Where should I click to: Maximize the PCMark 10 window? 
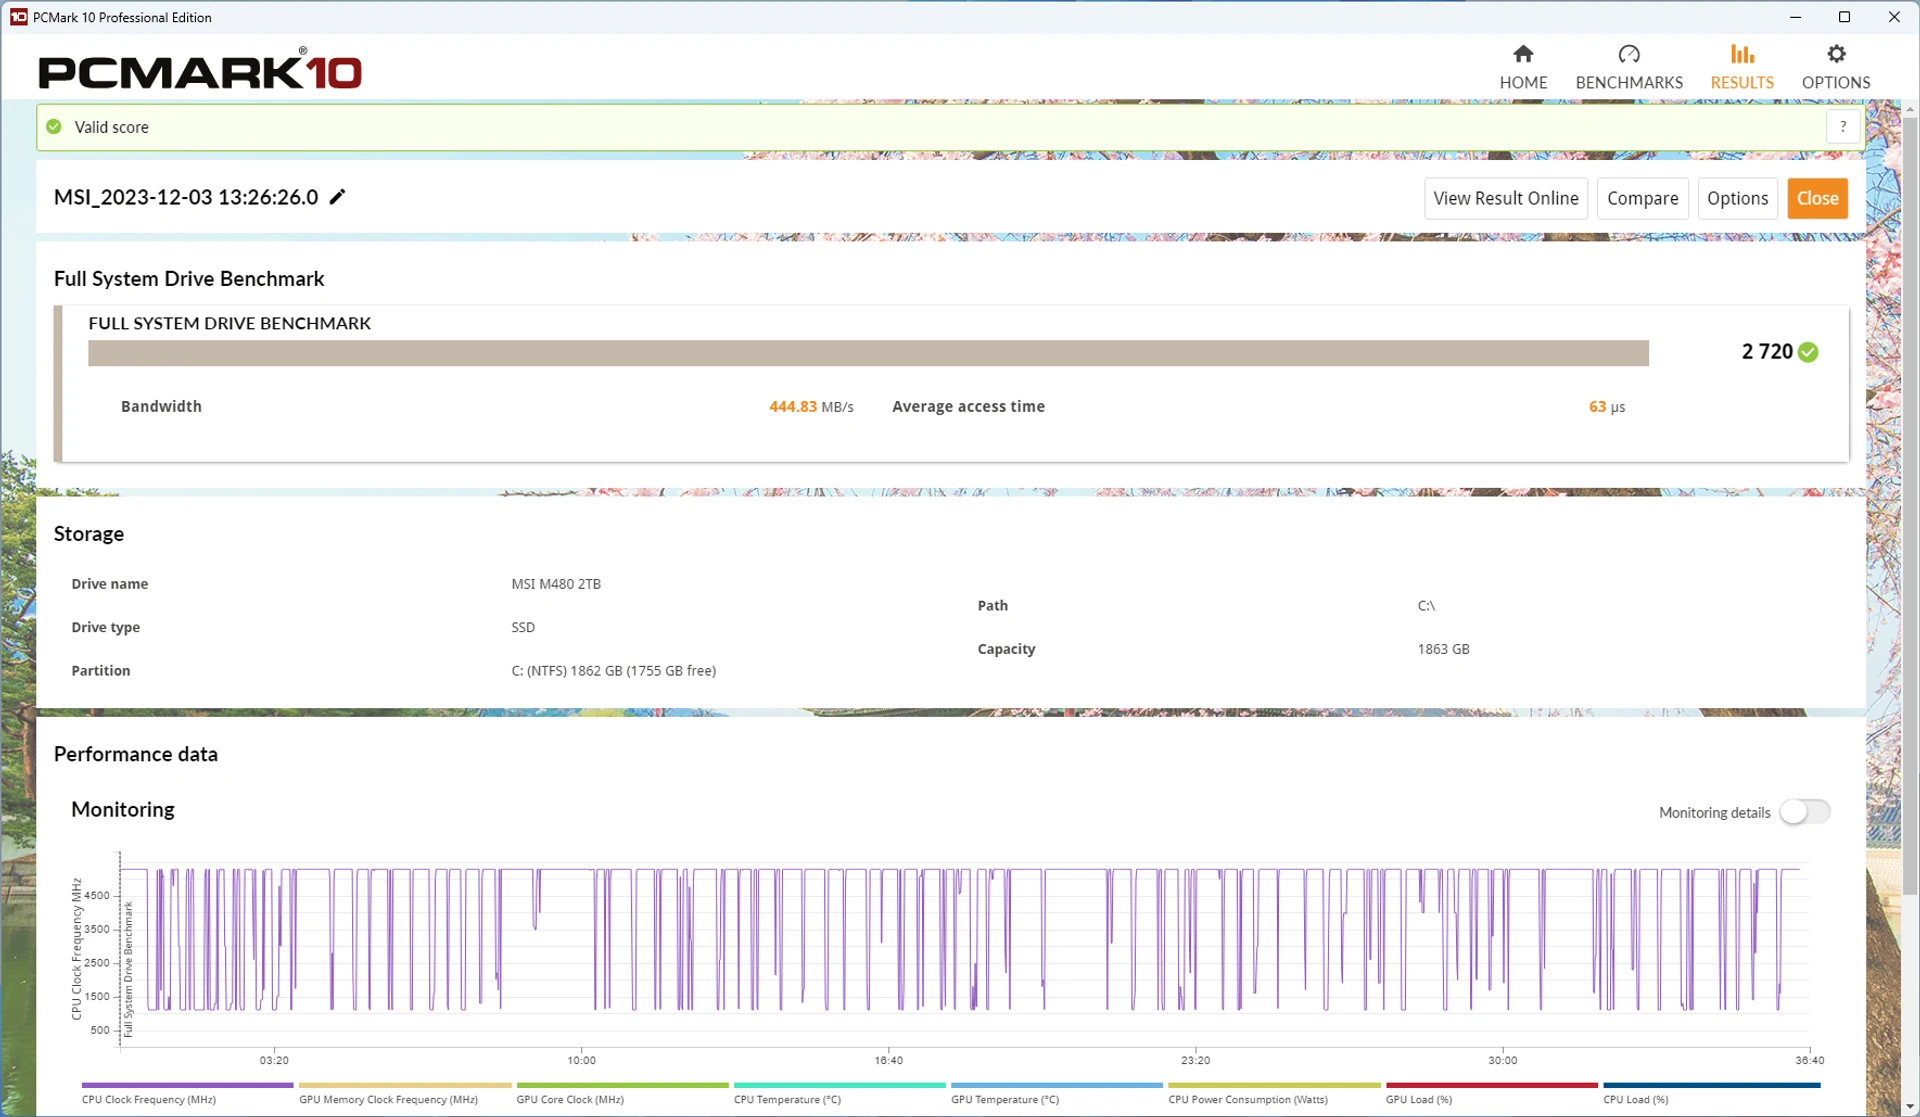[x=1844, y=17]
